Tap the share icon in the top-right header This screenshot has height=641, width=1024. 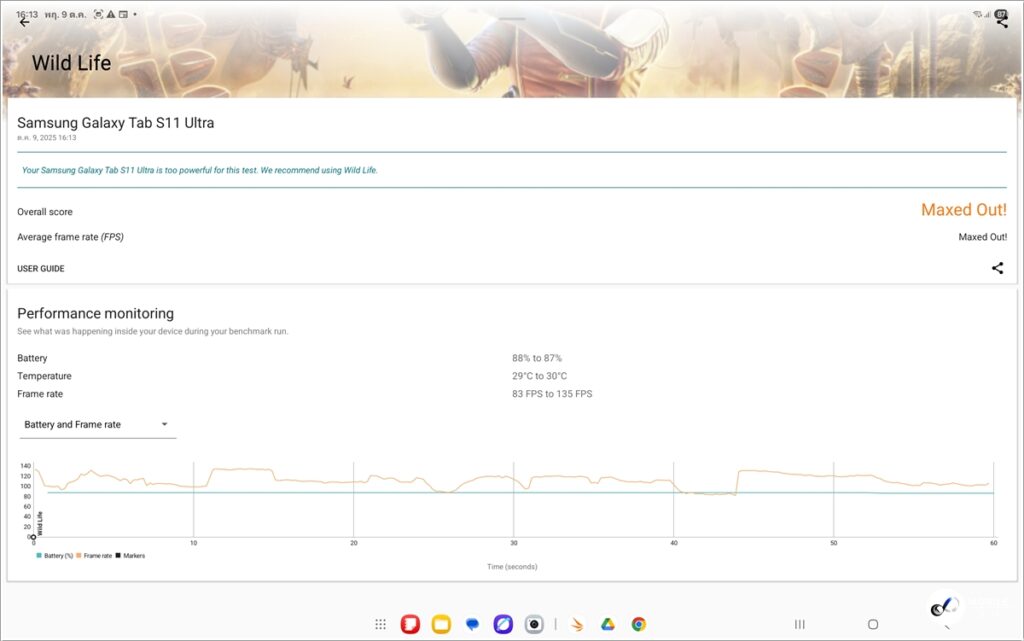(1002, 22)
